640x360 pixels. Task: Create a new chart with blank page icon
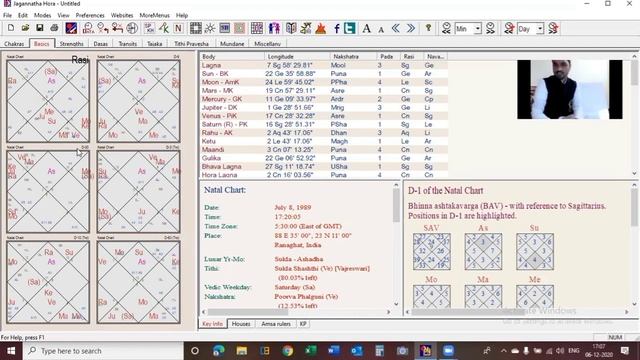(11, 28)
